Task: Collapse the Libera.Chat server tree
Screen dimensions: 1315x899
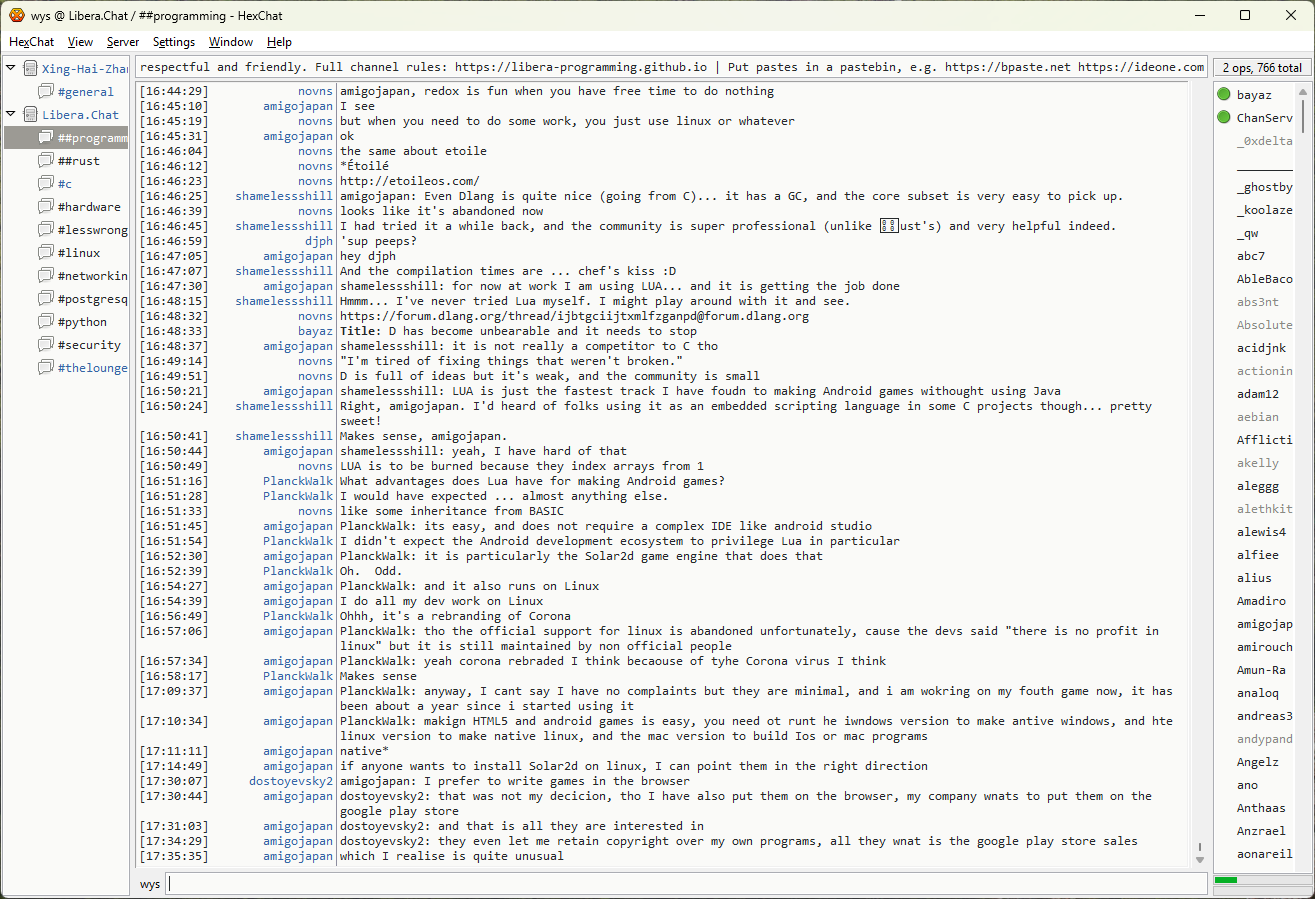Action: 11,115
